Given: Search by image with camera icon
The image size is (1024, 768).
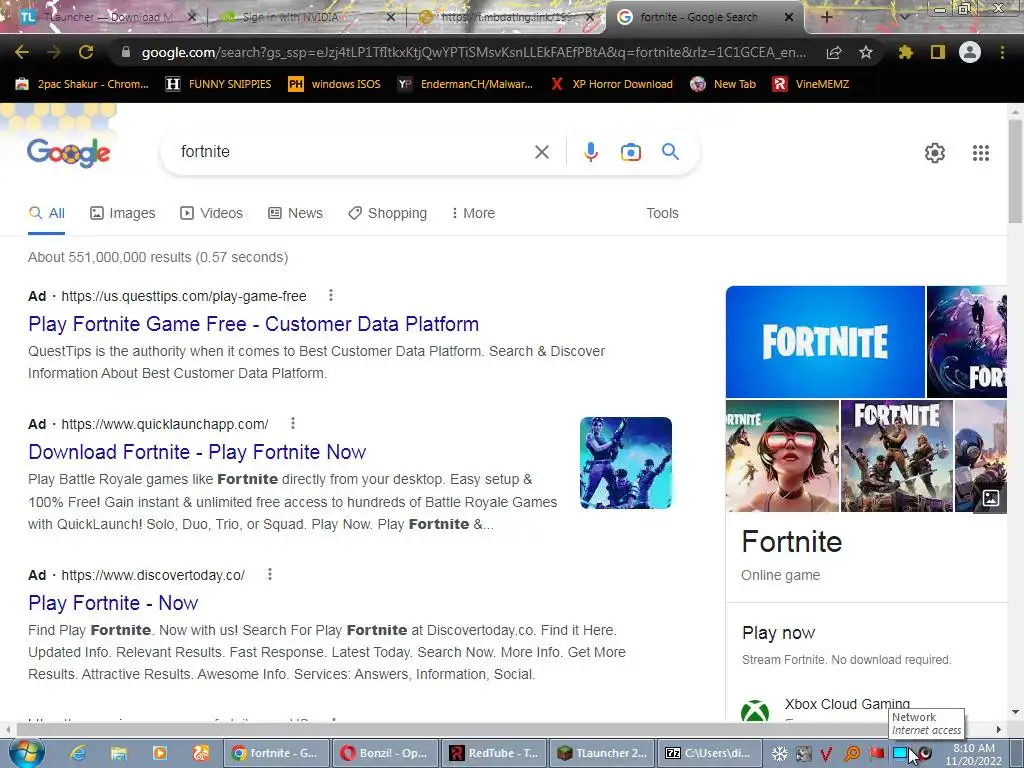Looking at the screenshot, I should 631,152.
